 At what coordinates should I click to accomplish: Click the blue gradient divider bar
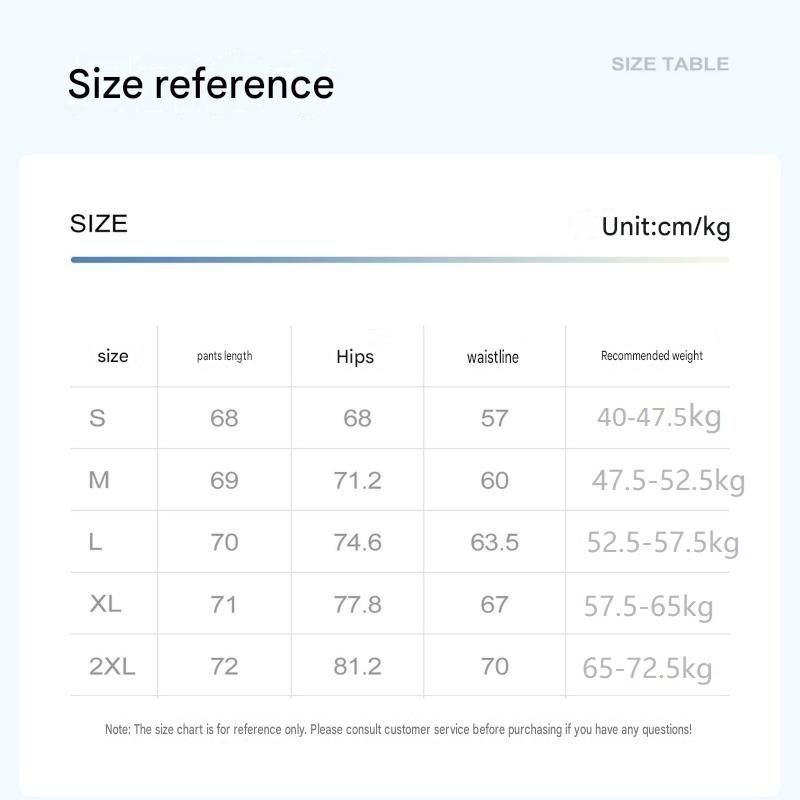pos(400,260)
